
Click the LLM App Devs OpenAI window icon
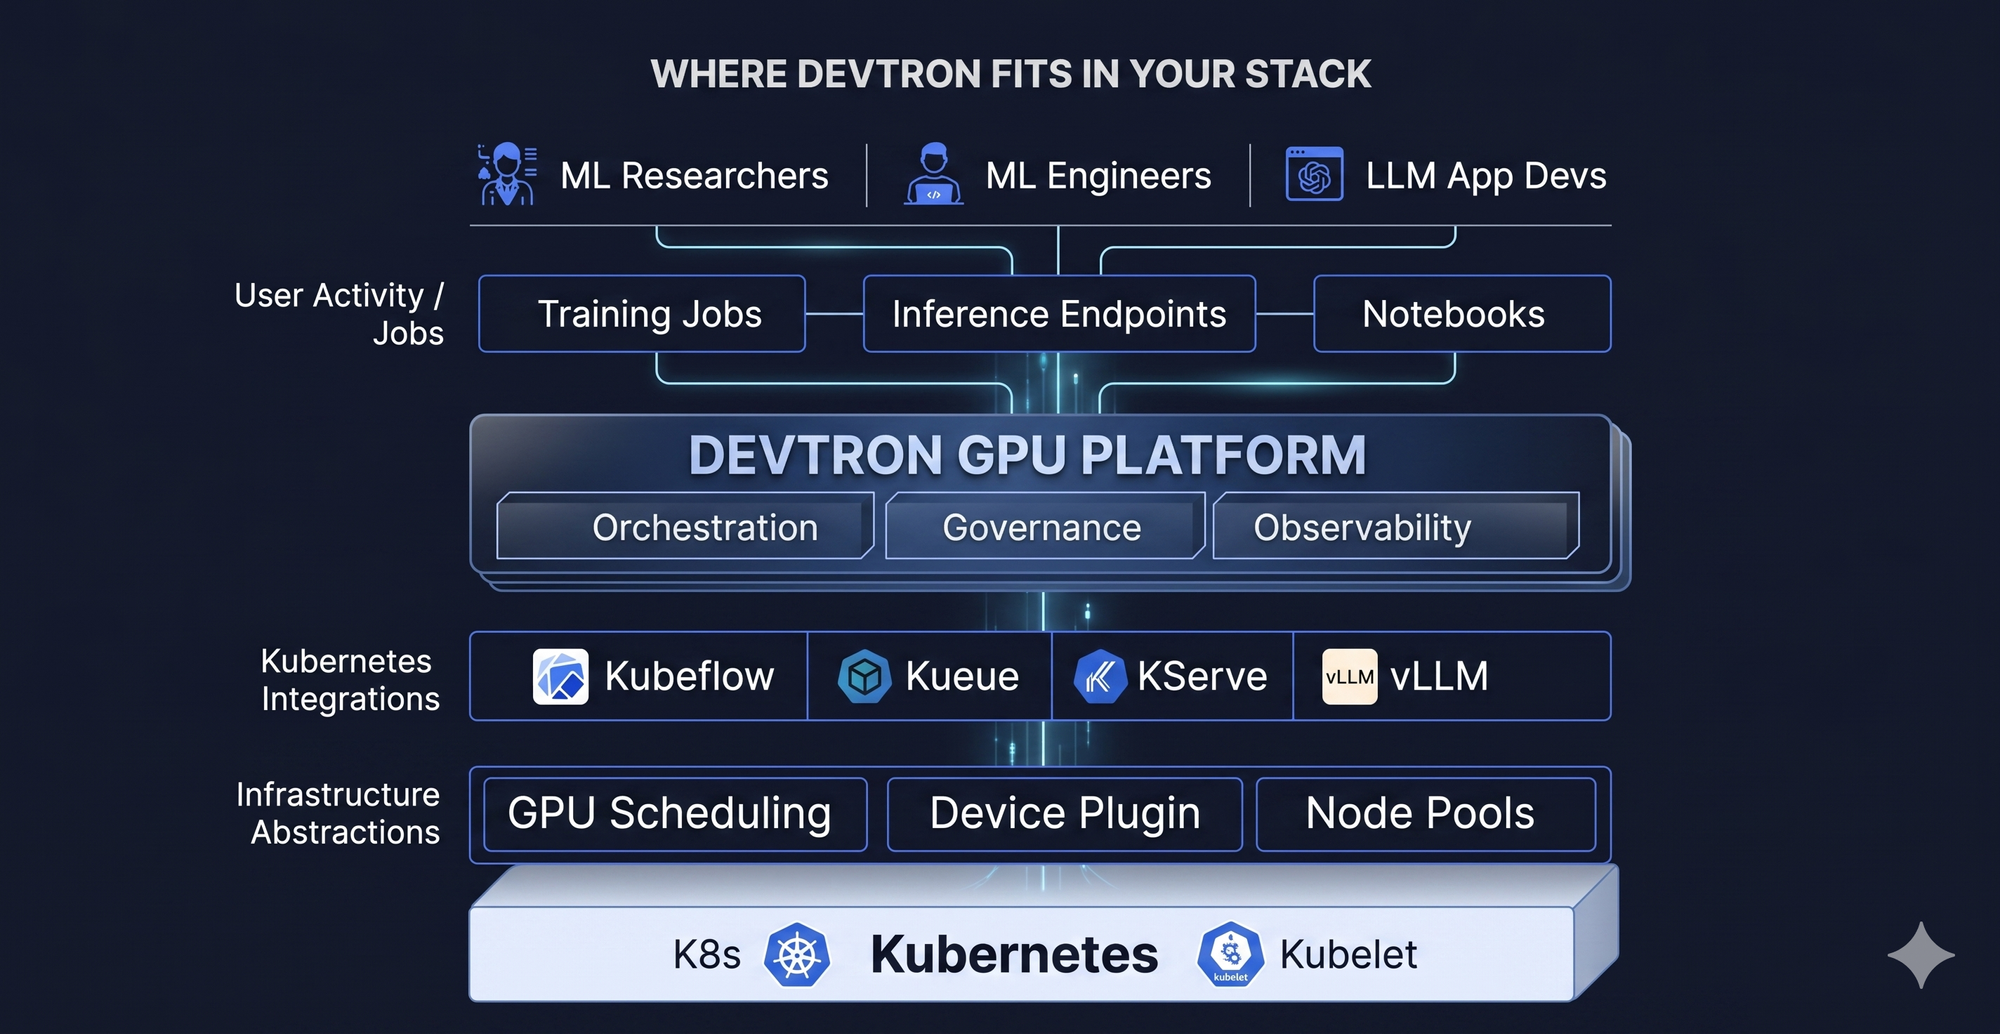click(x=1314, y=174)
